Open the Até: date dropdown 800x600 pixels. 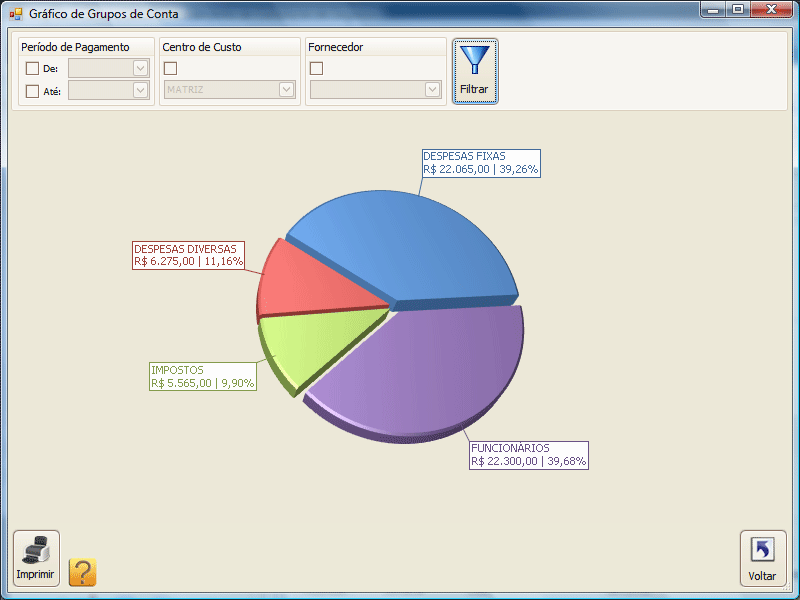(x=140, y=90)
